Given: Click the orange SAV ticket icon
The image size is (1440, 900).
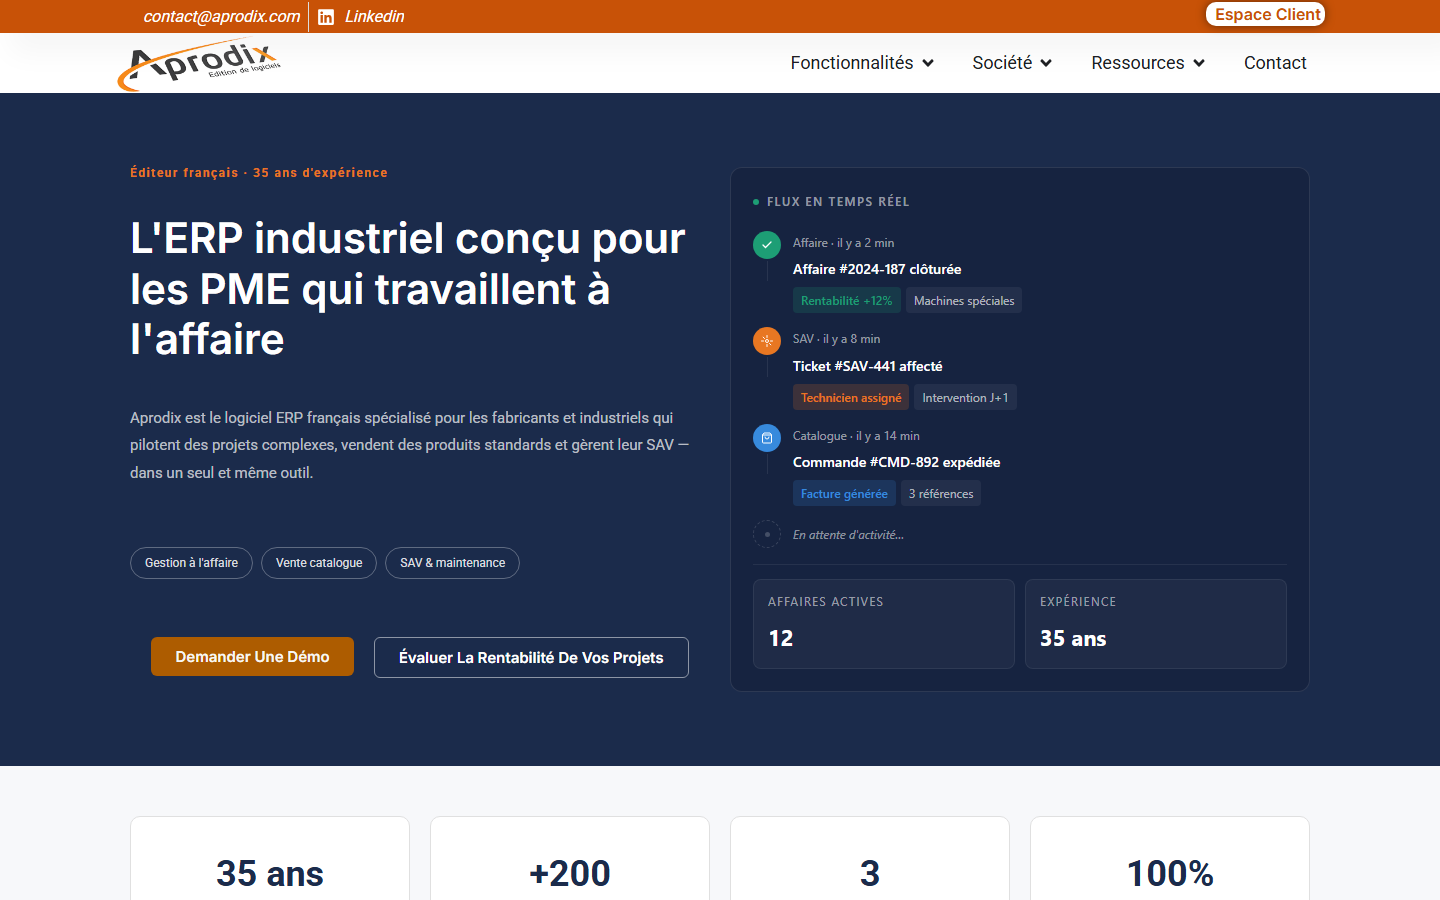Looking at the screenshot, I should 767,341.
